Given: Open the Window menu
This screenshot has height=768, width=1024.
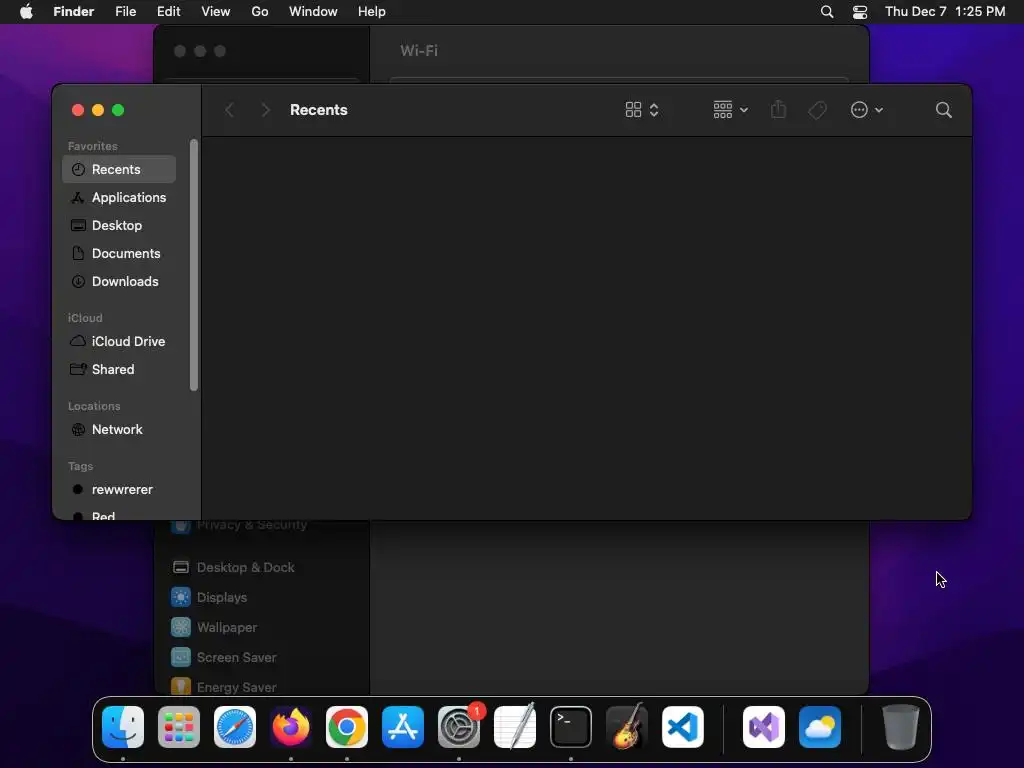Looking at the screenshot, I should [x=313, y=12].
